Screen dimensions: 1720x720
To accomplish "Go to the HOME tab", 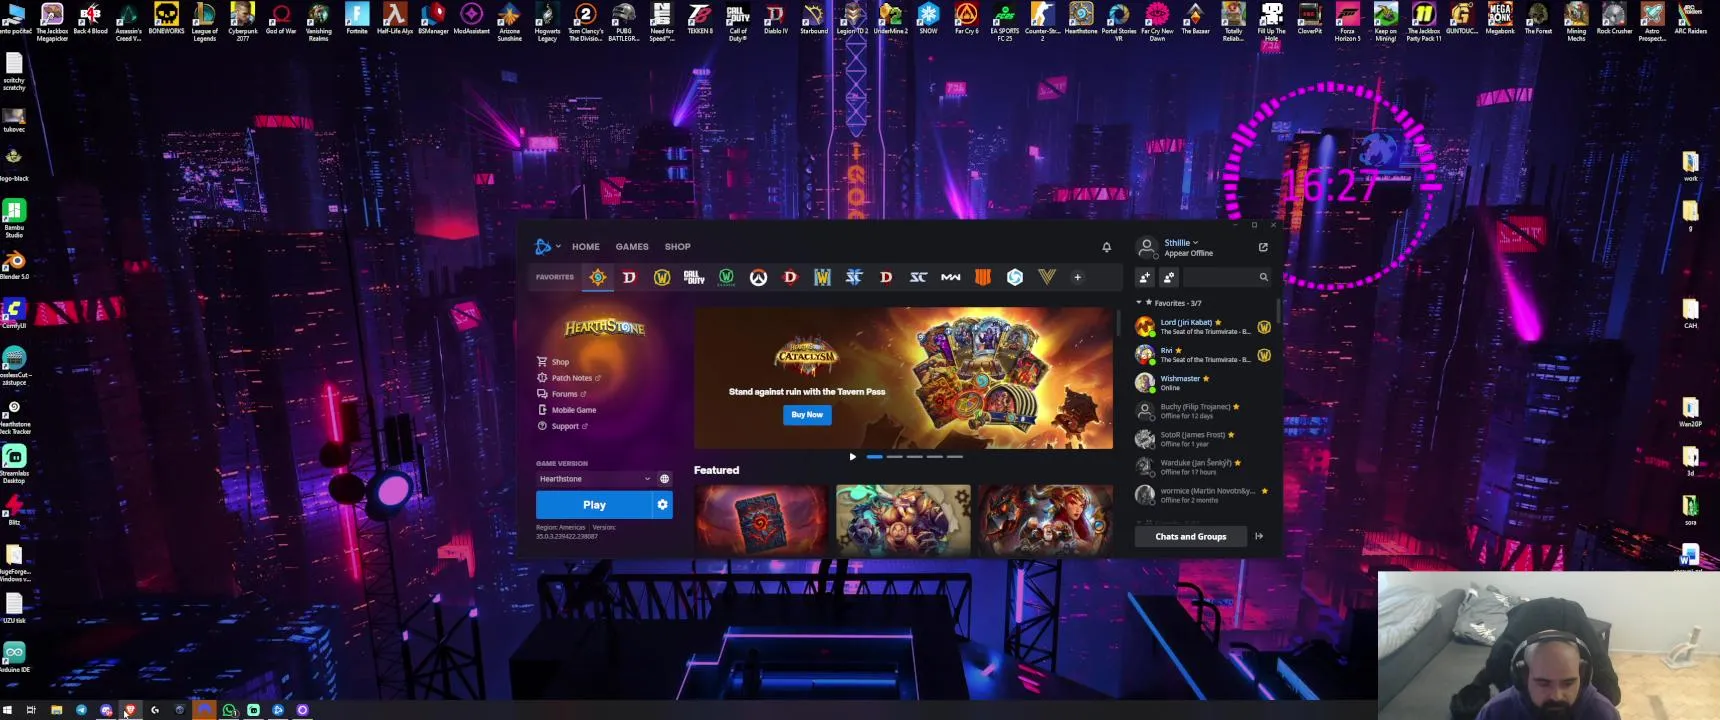I will tap(586, 247).
